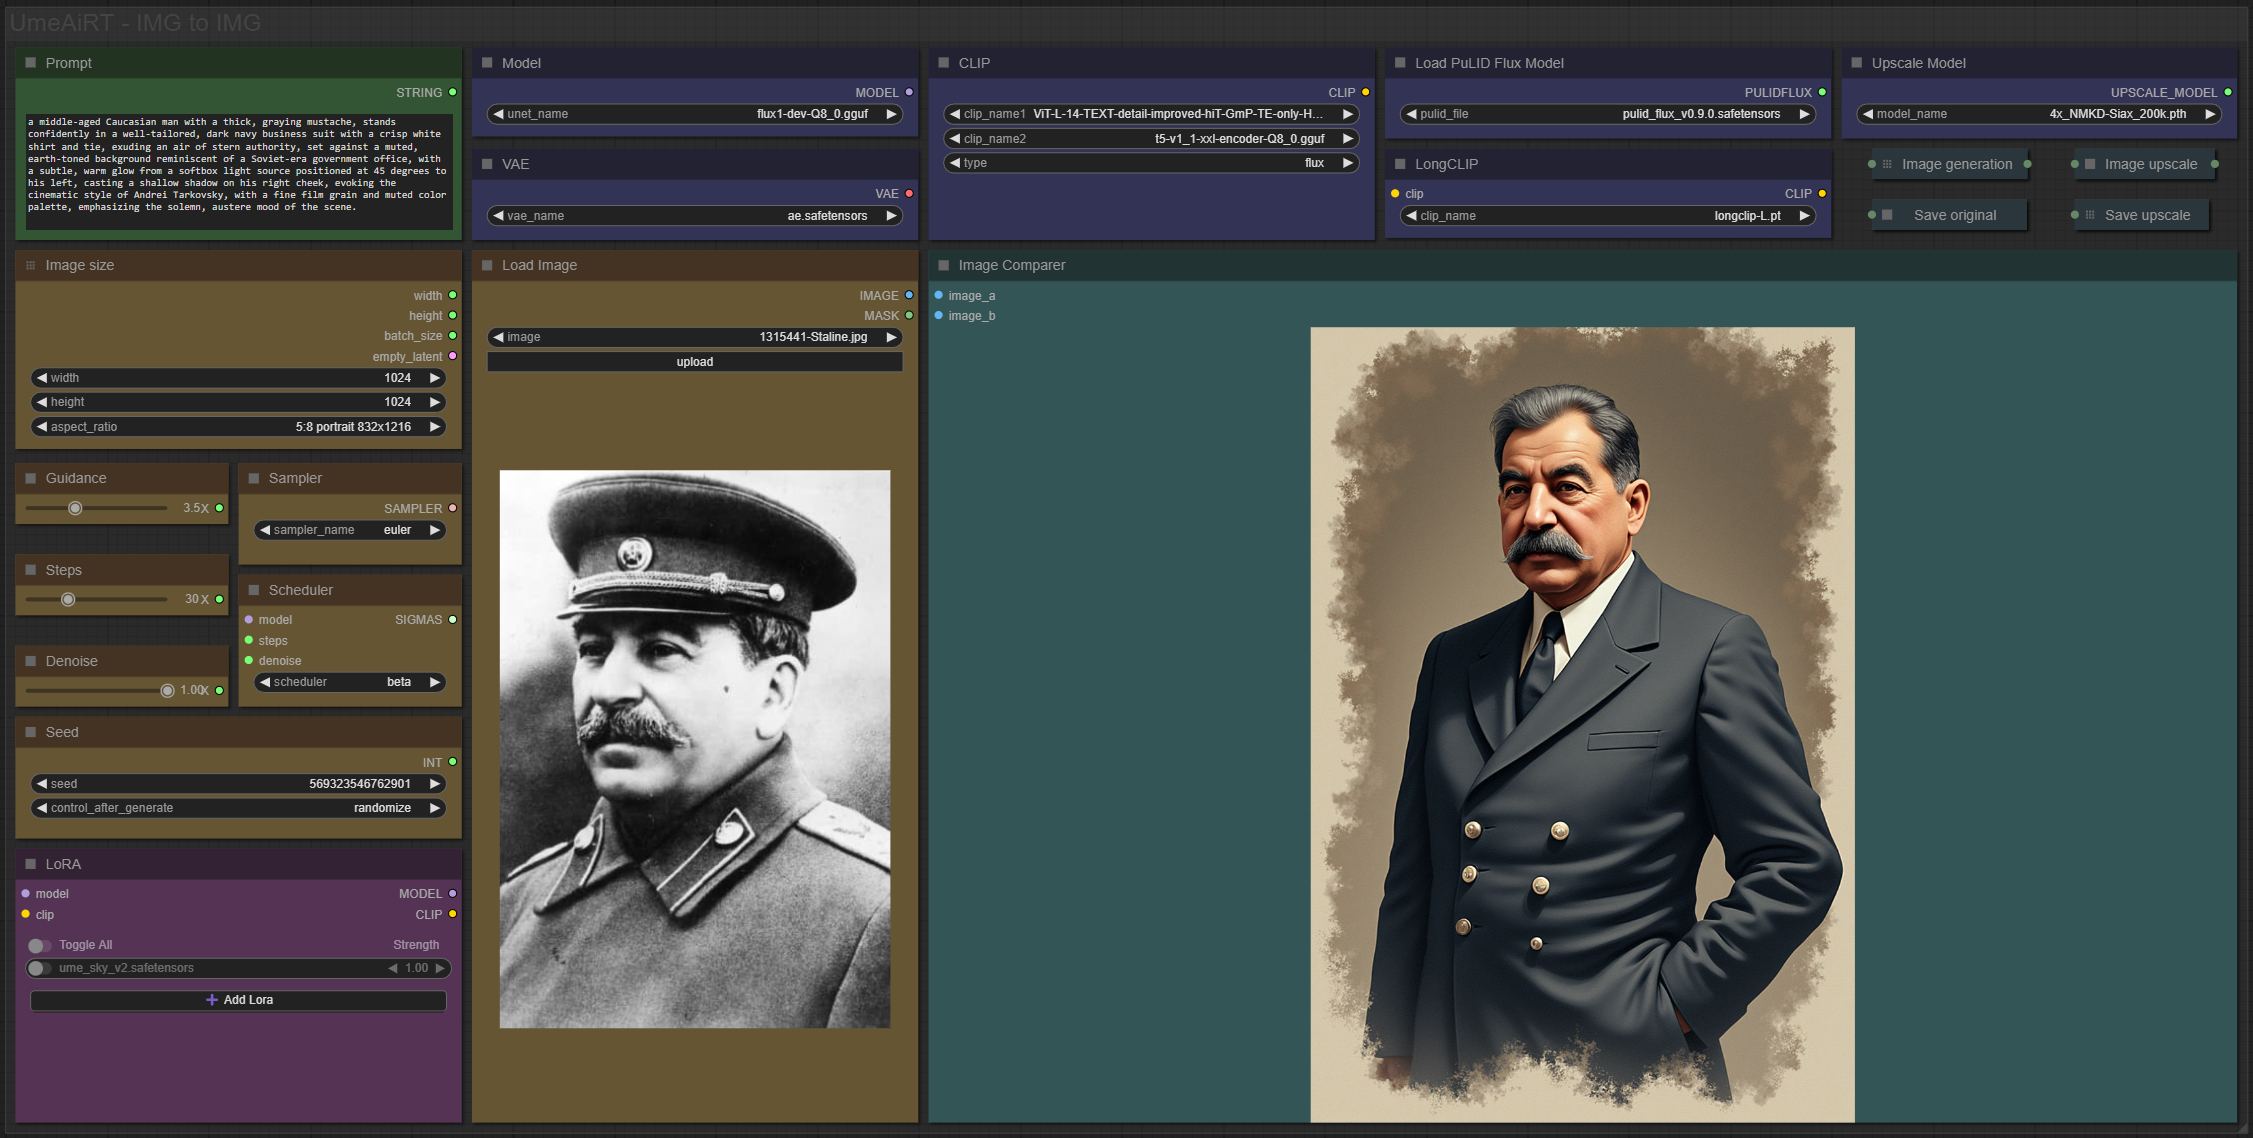Click the Guidance slider handle
This screenshot has width=2253, height=1138.
click(75, 508)
